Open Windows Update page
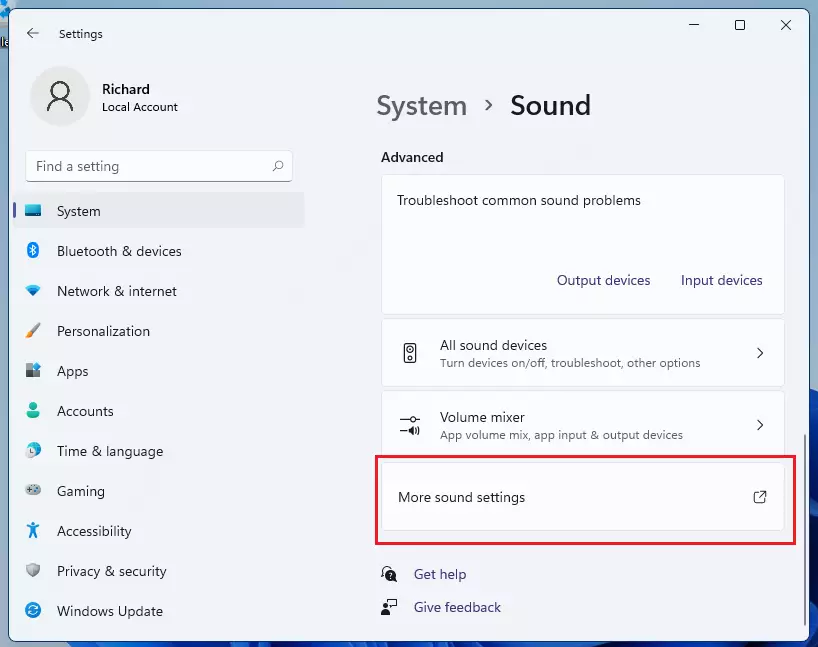The width and height of the screenshot is (818, 647). pyautogui.click(x=159, y=610)
